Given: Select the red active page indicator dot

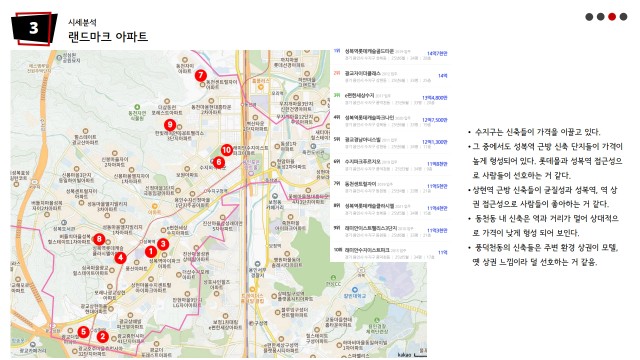Looking at the screenshot, I should click(x=612, y=17).
